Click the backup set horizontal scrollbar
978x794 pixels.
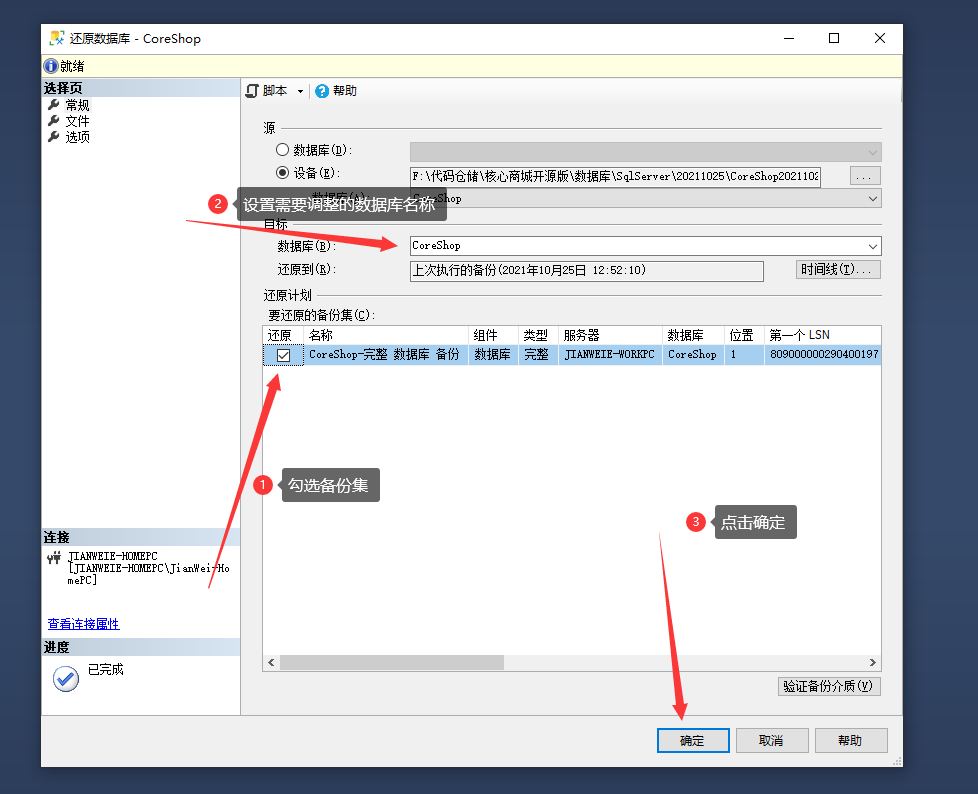coord(392,663)
